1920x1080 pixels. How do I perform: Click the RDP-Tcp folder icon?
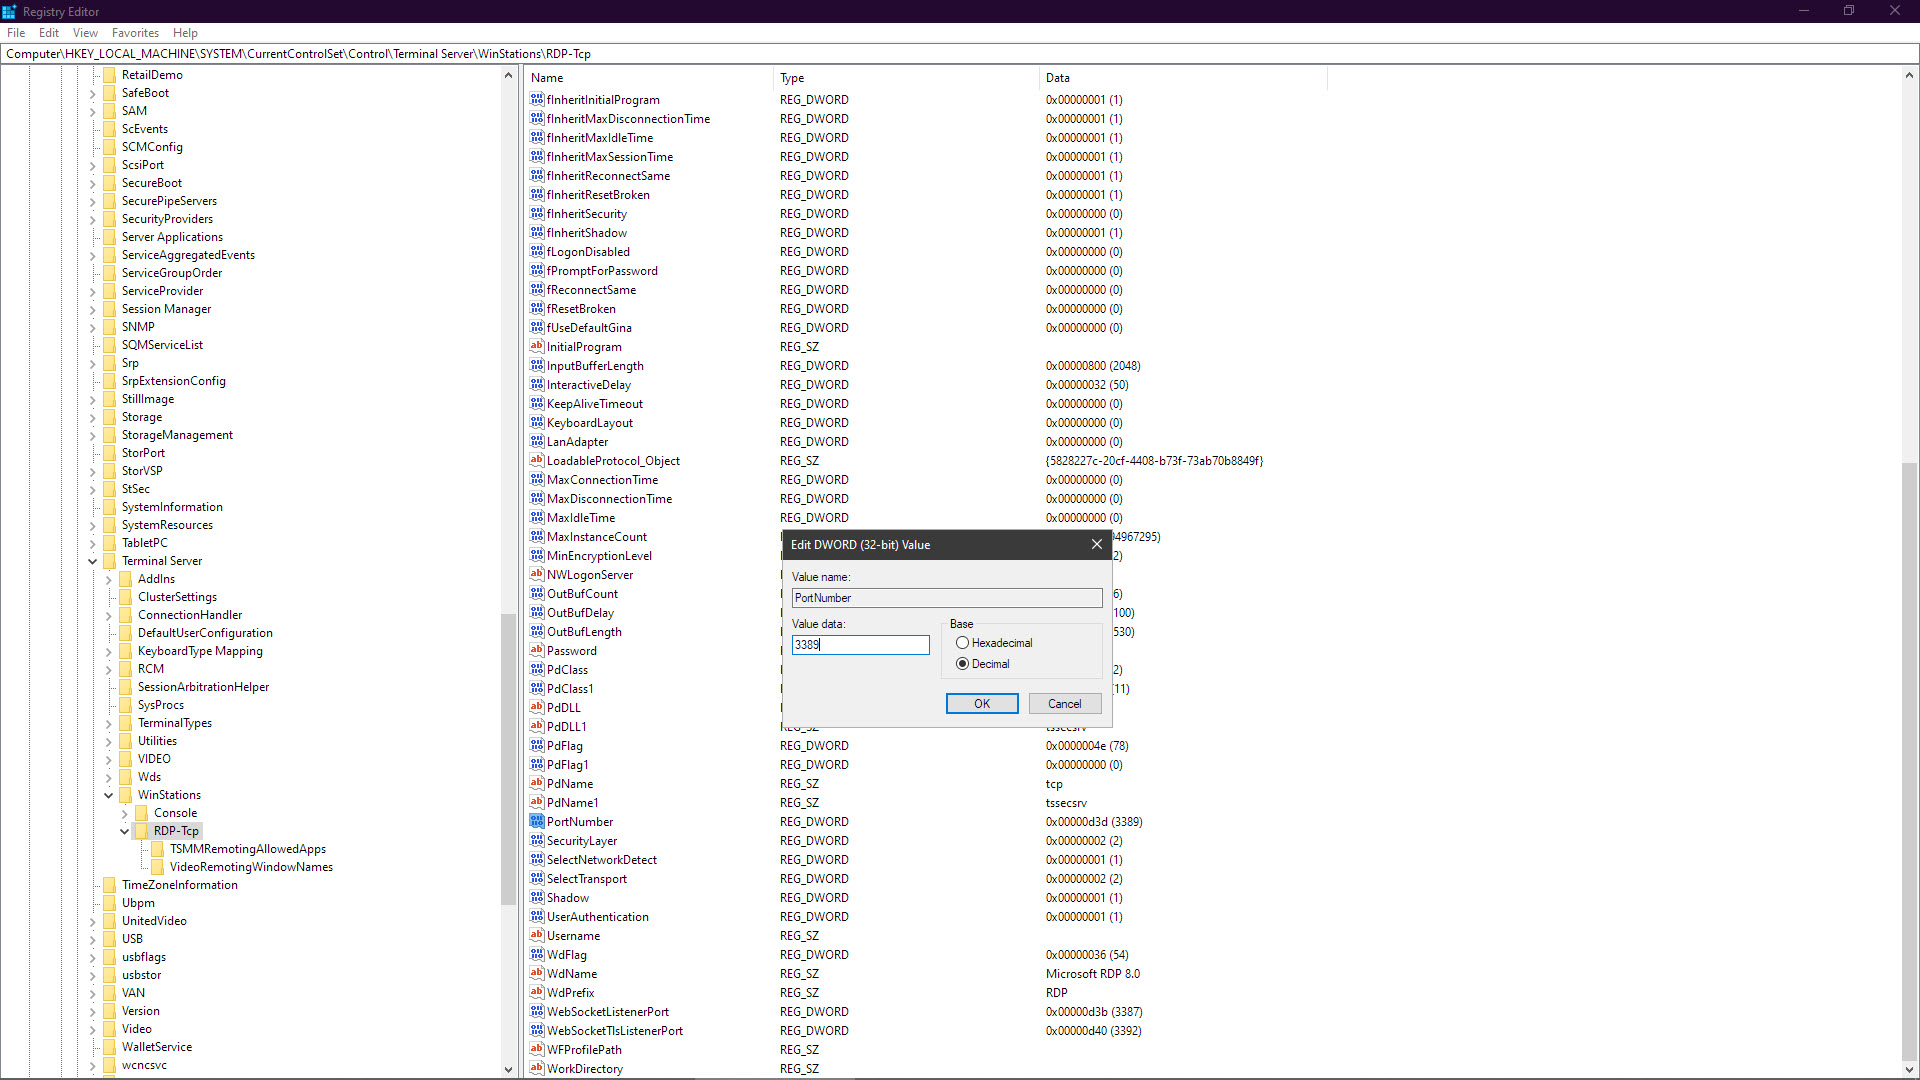(x=141, y=831)
